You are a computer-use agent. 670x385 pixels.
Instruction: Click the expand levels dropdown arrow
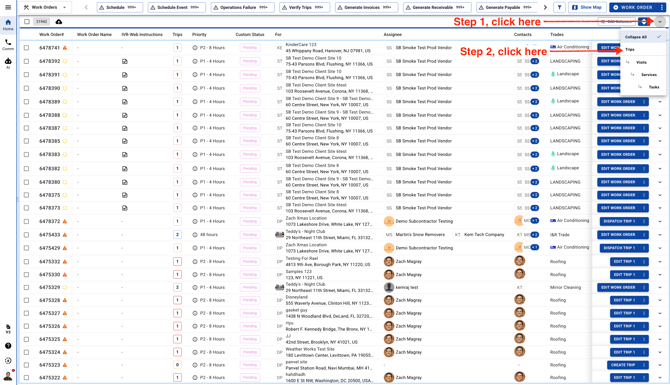point(660,22)
